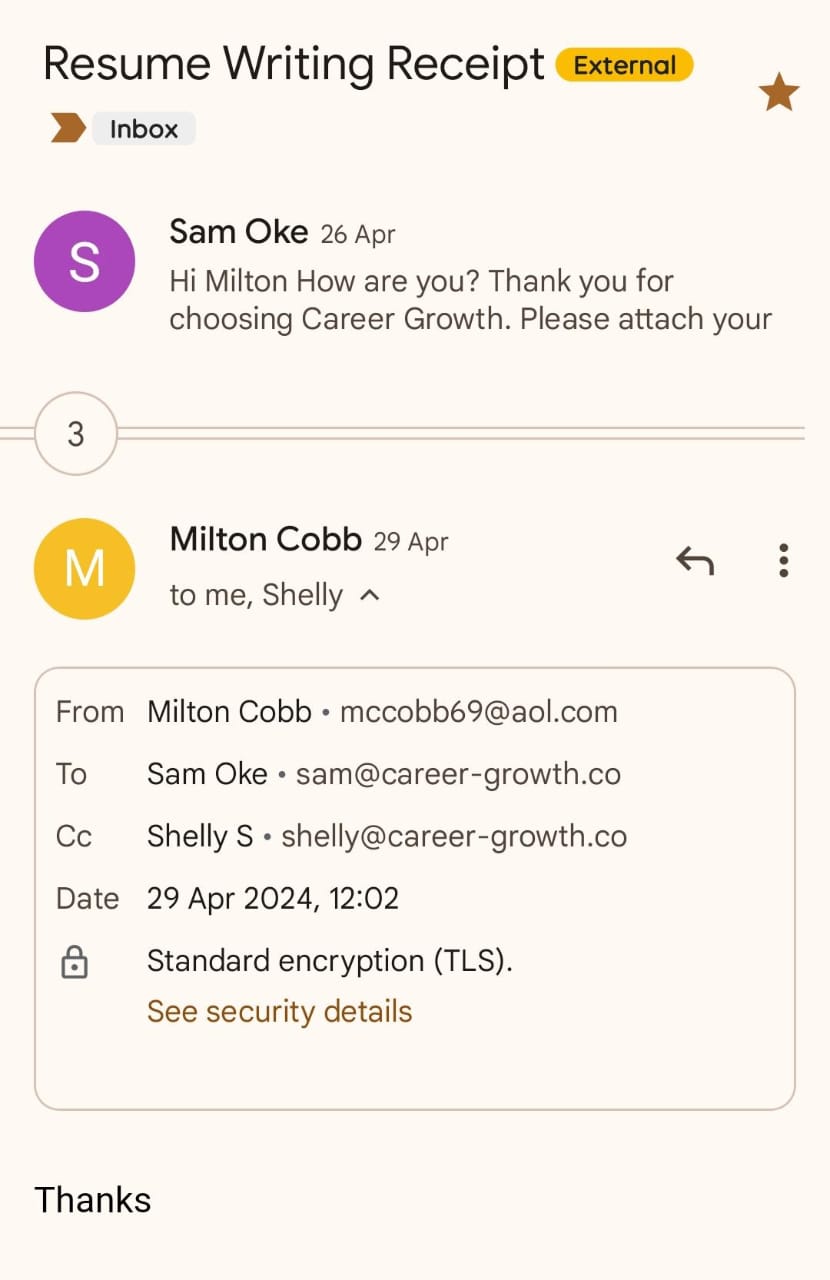Expand the 3 collapsed messages
The image size is (830, 1280).
coord(76,434)
